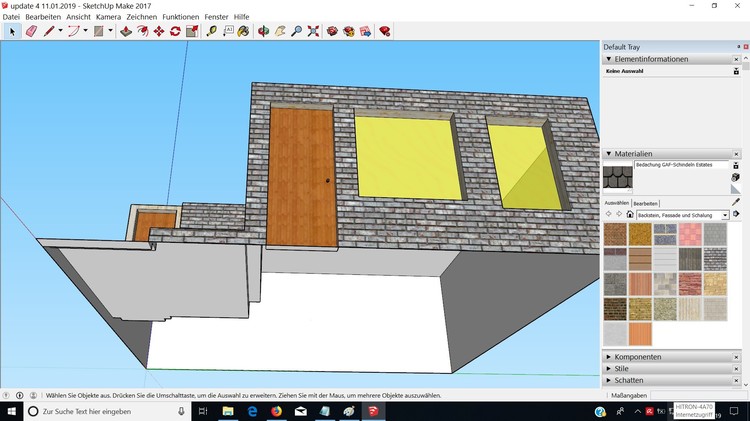This screenshot has height=421, width=750.
Task: Open the Ansicht menu
Action: point(78,17)
